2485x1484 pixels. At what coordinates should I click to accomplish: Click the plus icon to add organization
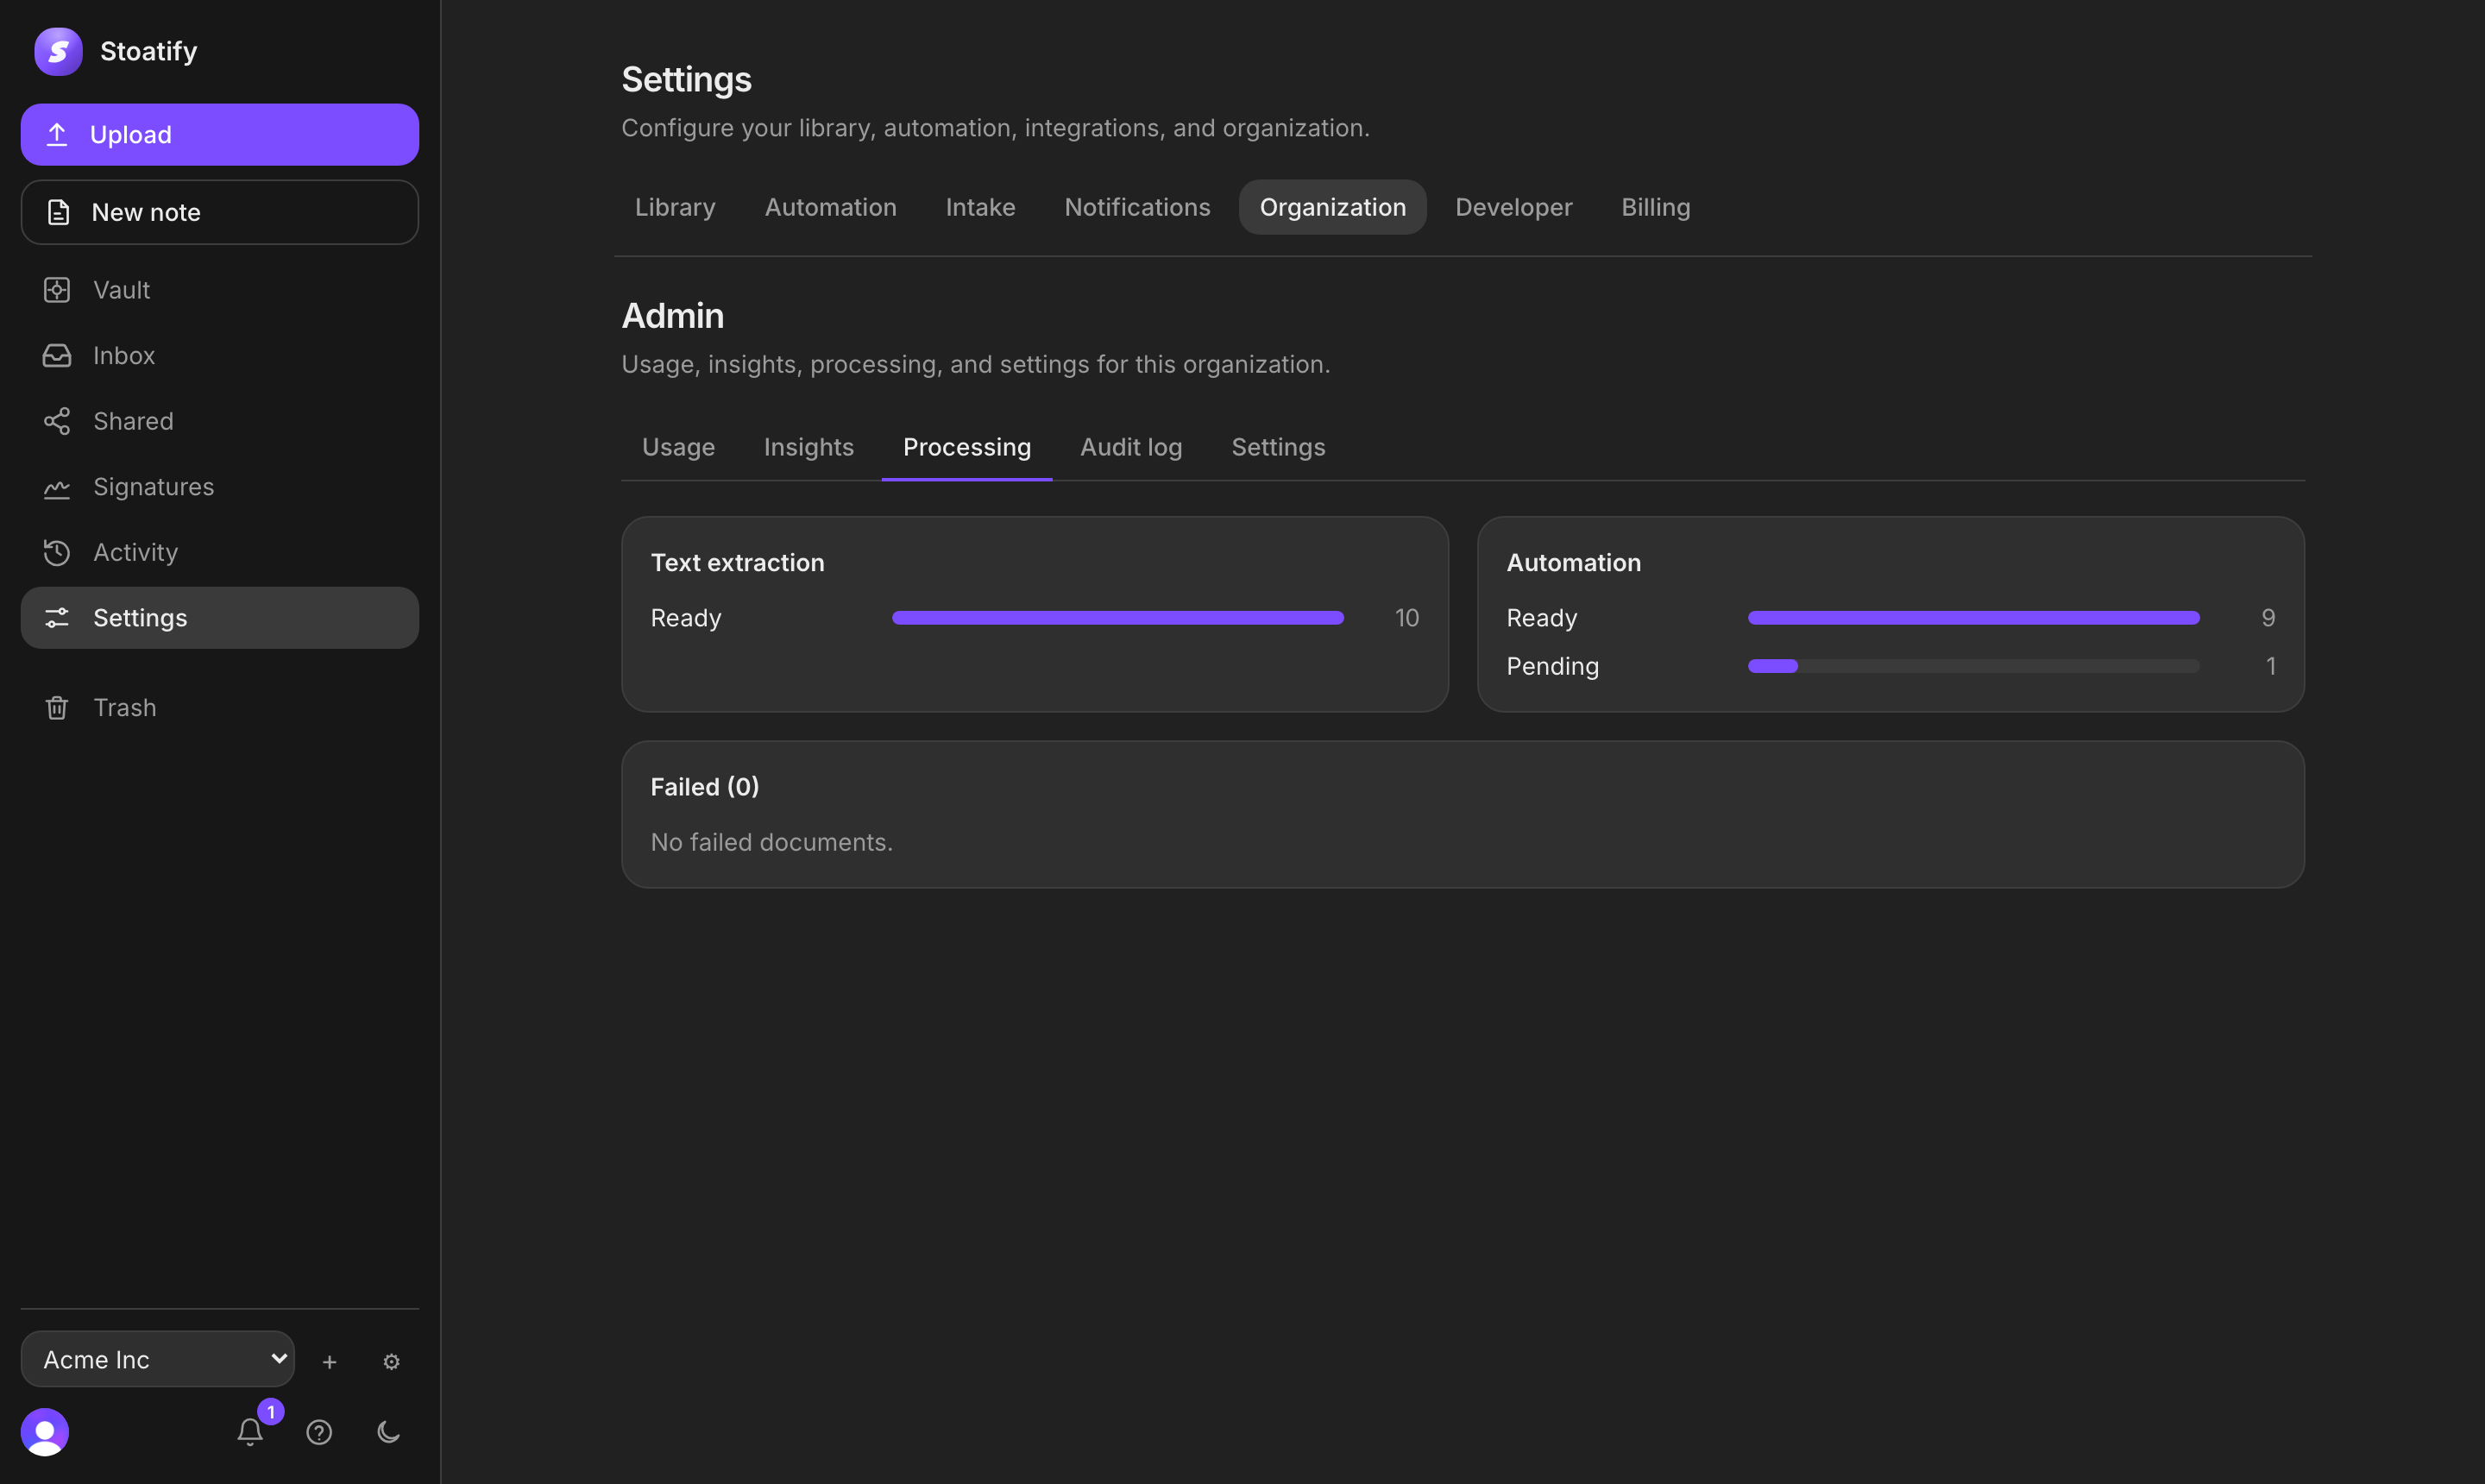click(x=329, y=1362)
